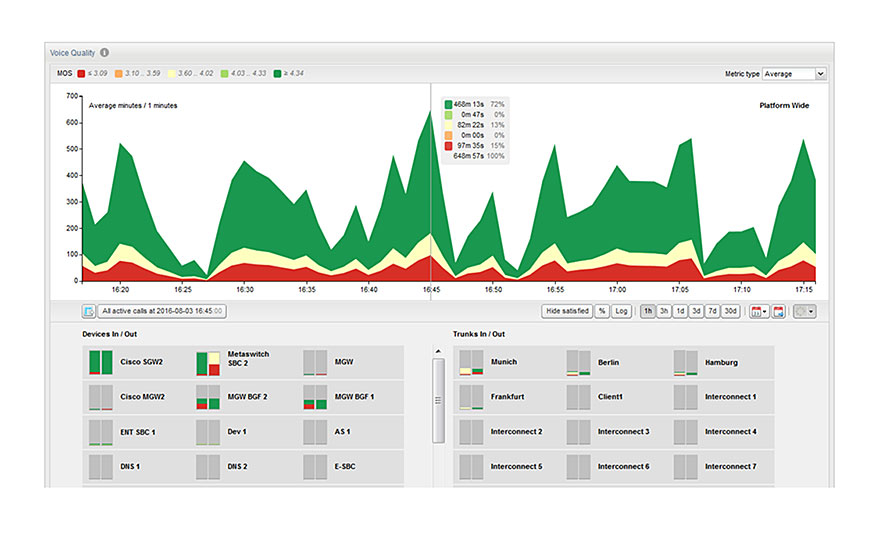Click All active calls at 2016-08-03 button
Screen dimensions: 880x533
click(162, 311)
